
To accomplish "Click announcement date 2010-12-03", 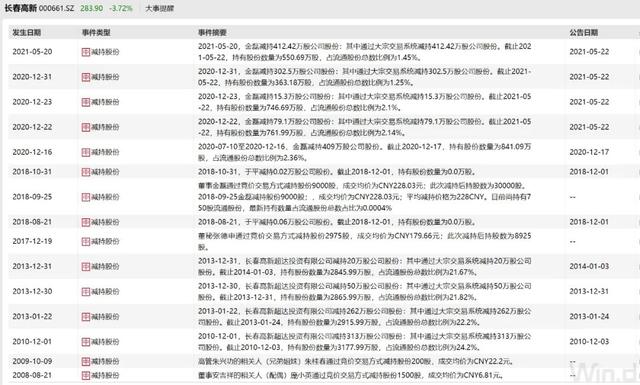I will [x=589, y=342].
